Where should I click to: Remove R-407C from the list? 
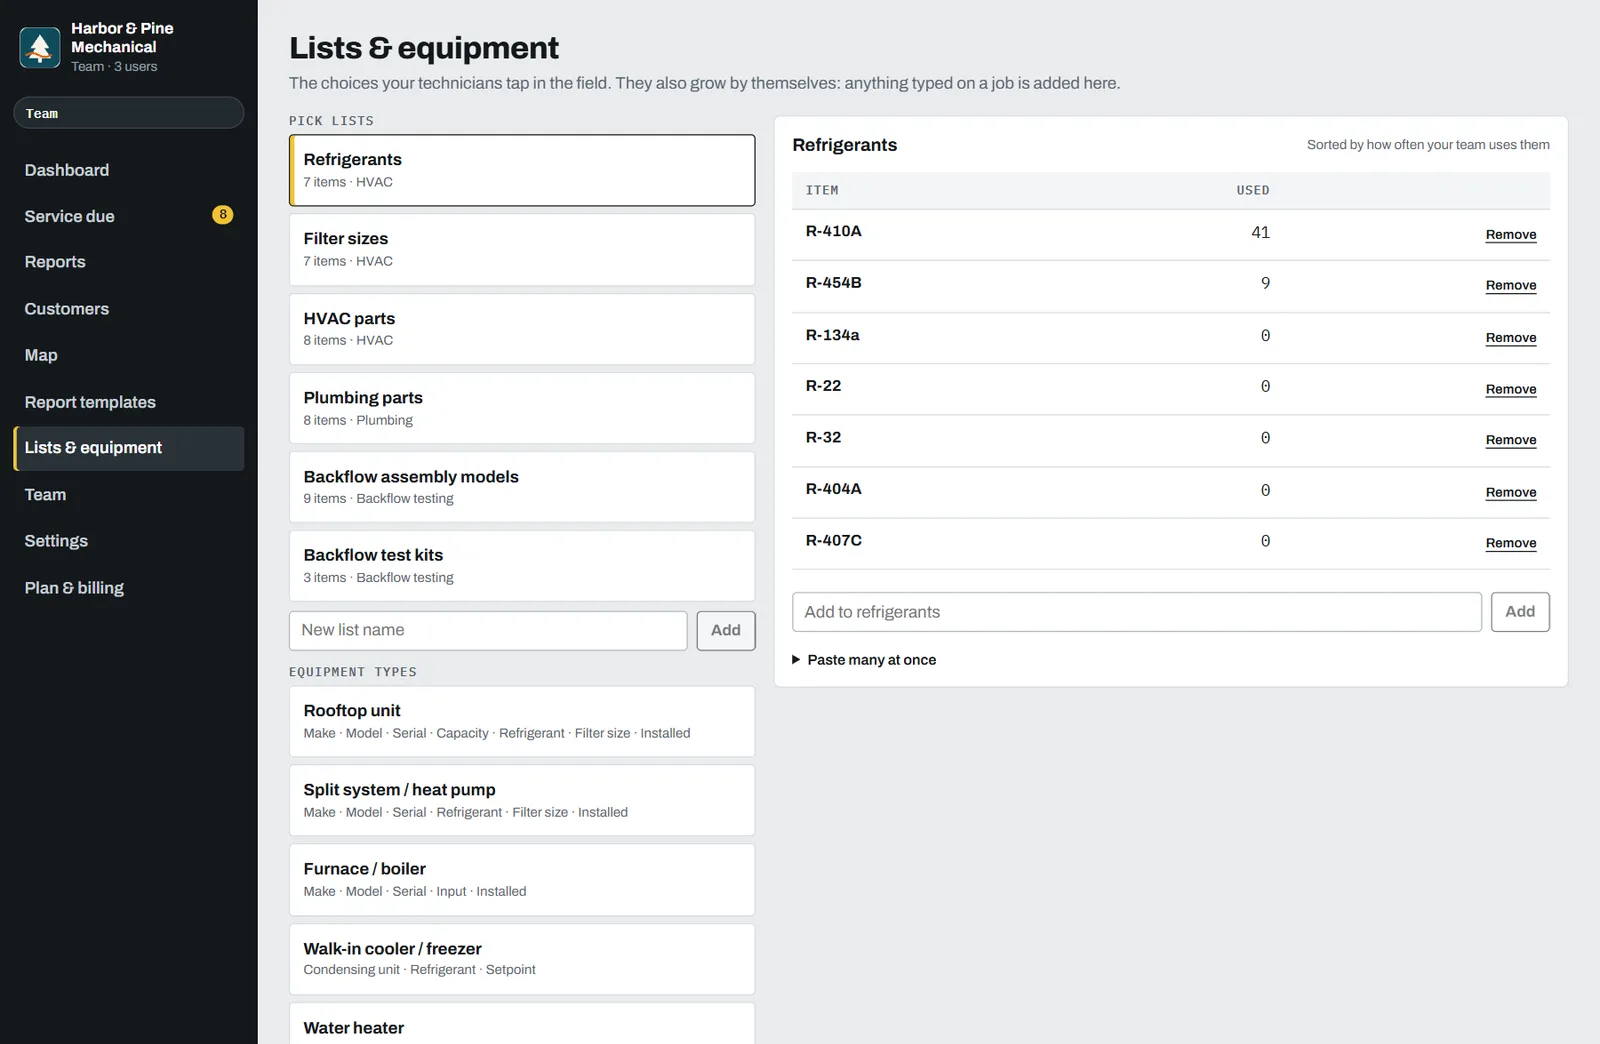[1511, 544]
